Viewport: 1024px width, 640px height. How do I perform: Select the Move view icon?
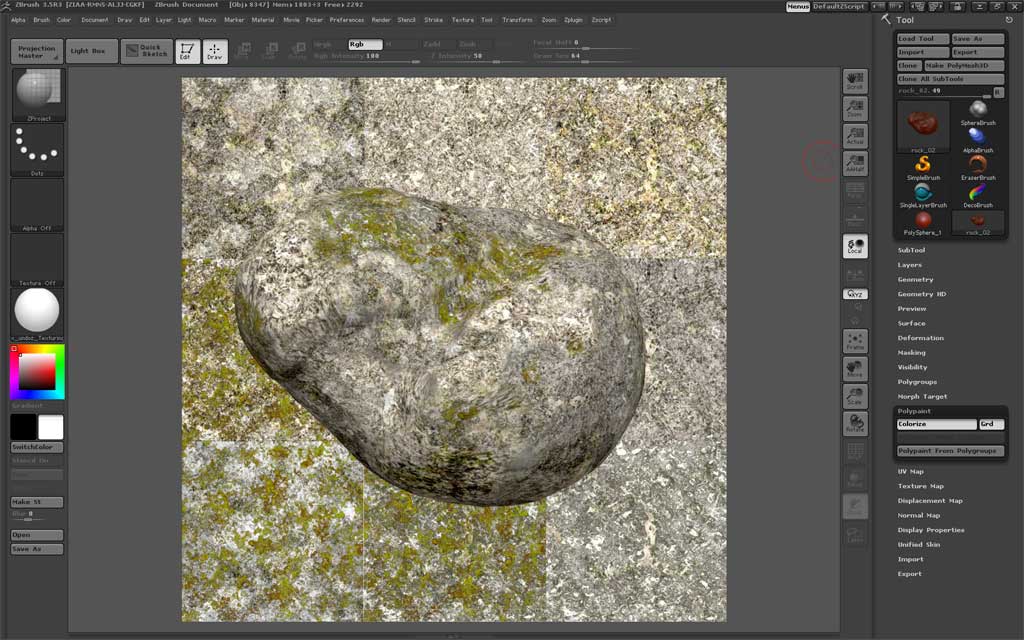(x=855, y=369)
